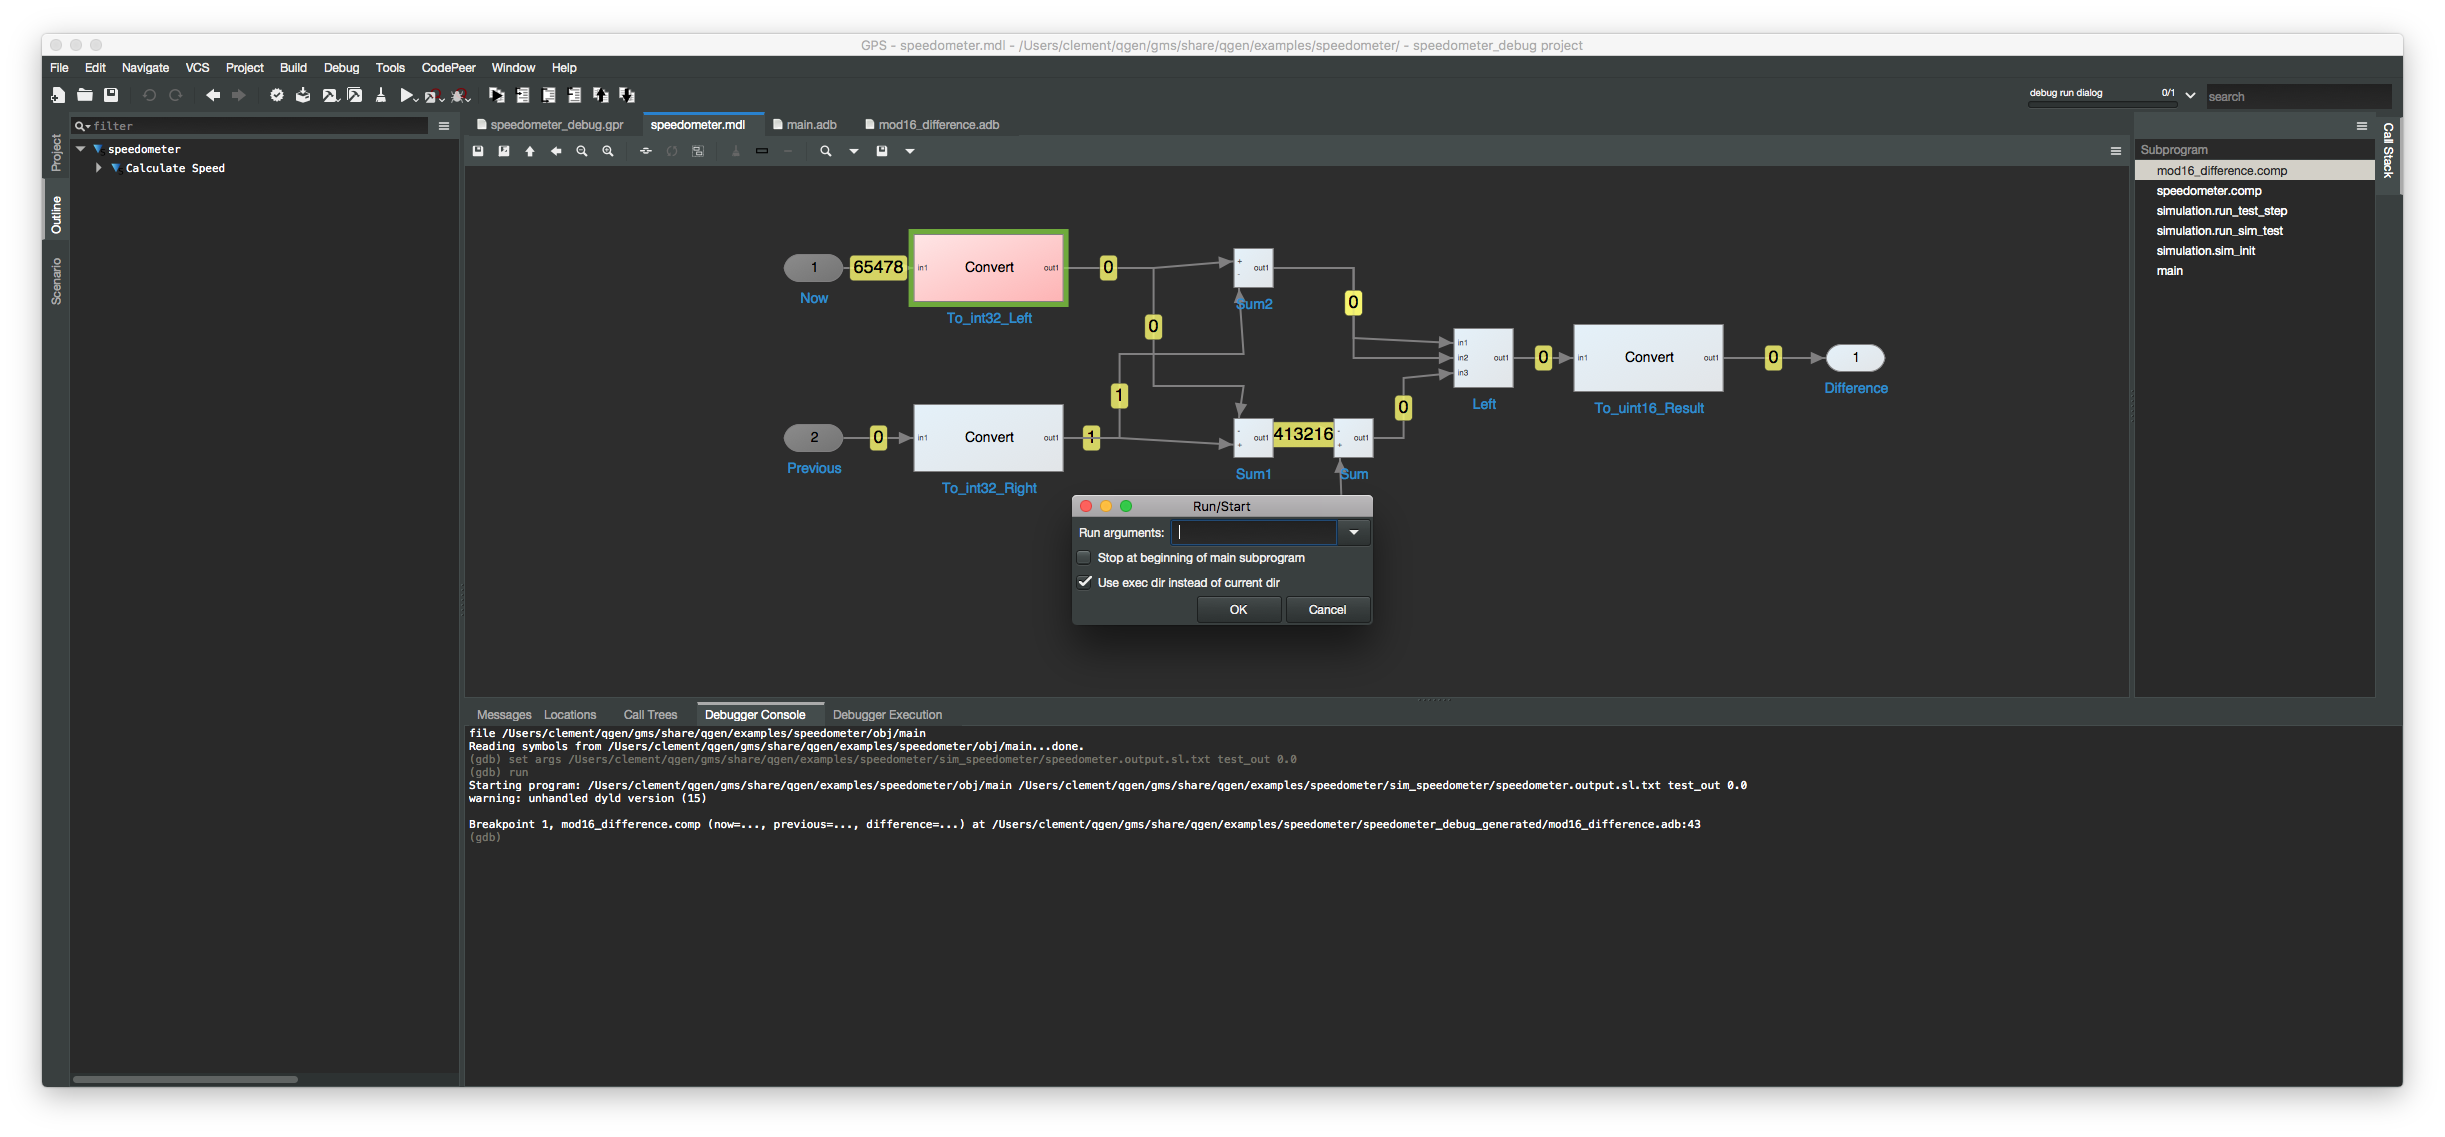Screen dimensions: 2445x1137
Task: Click the diagram up arrow to parent
Action: click(x=530, y=151)
